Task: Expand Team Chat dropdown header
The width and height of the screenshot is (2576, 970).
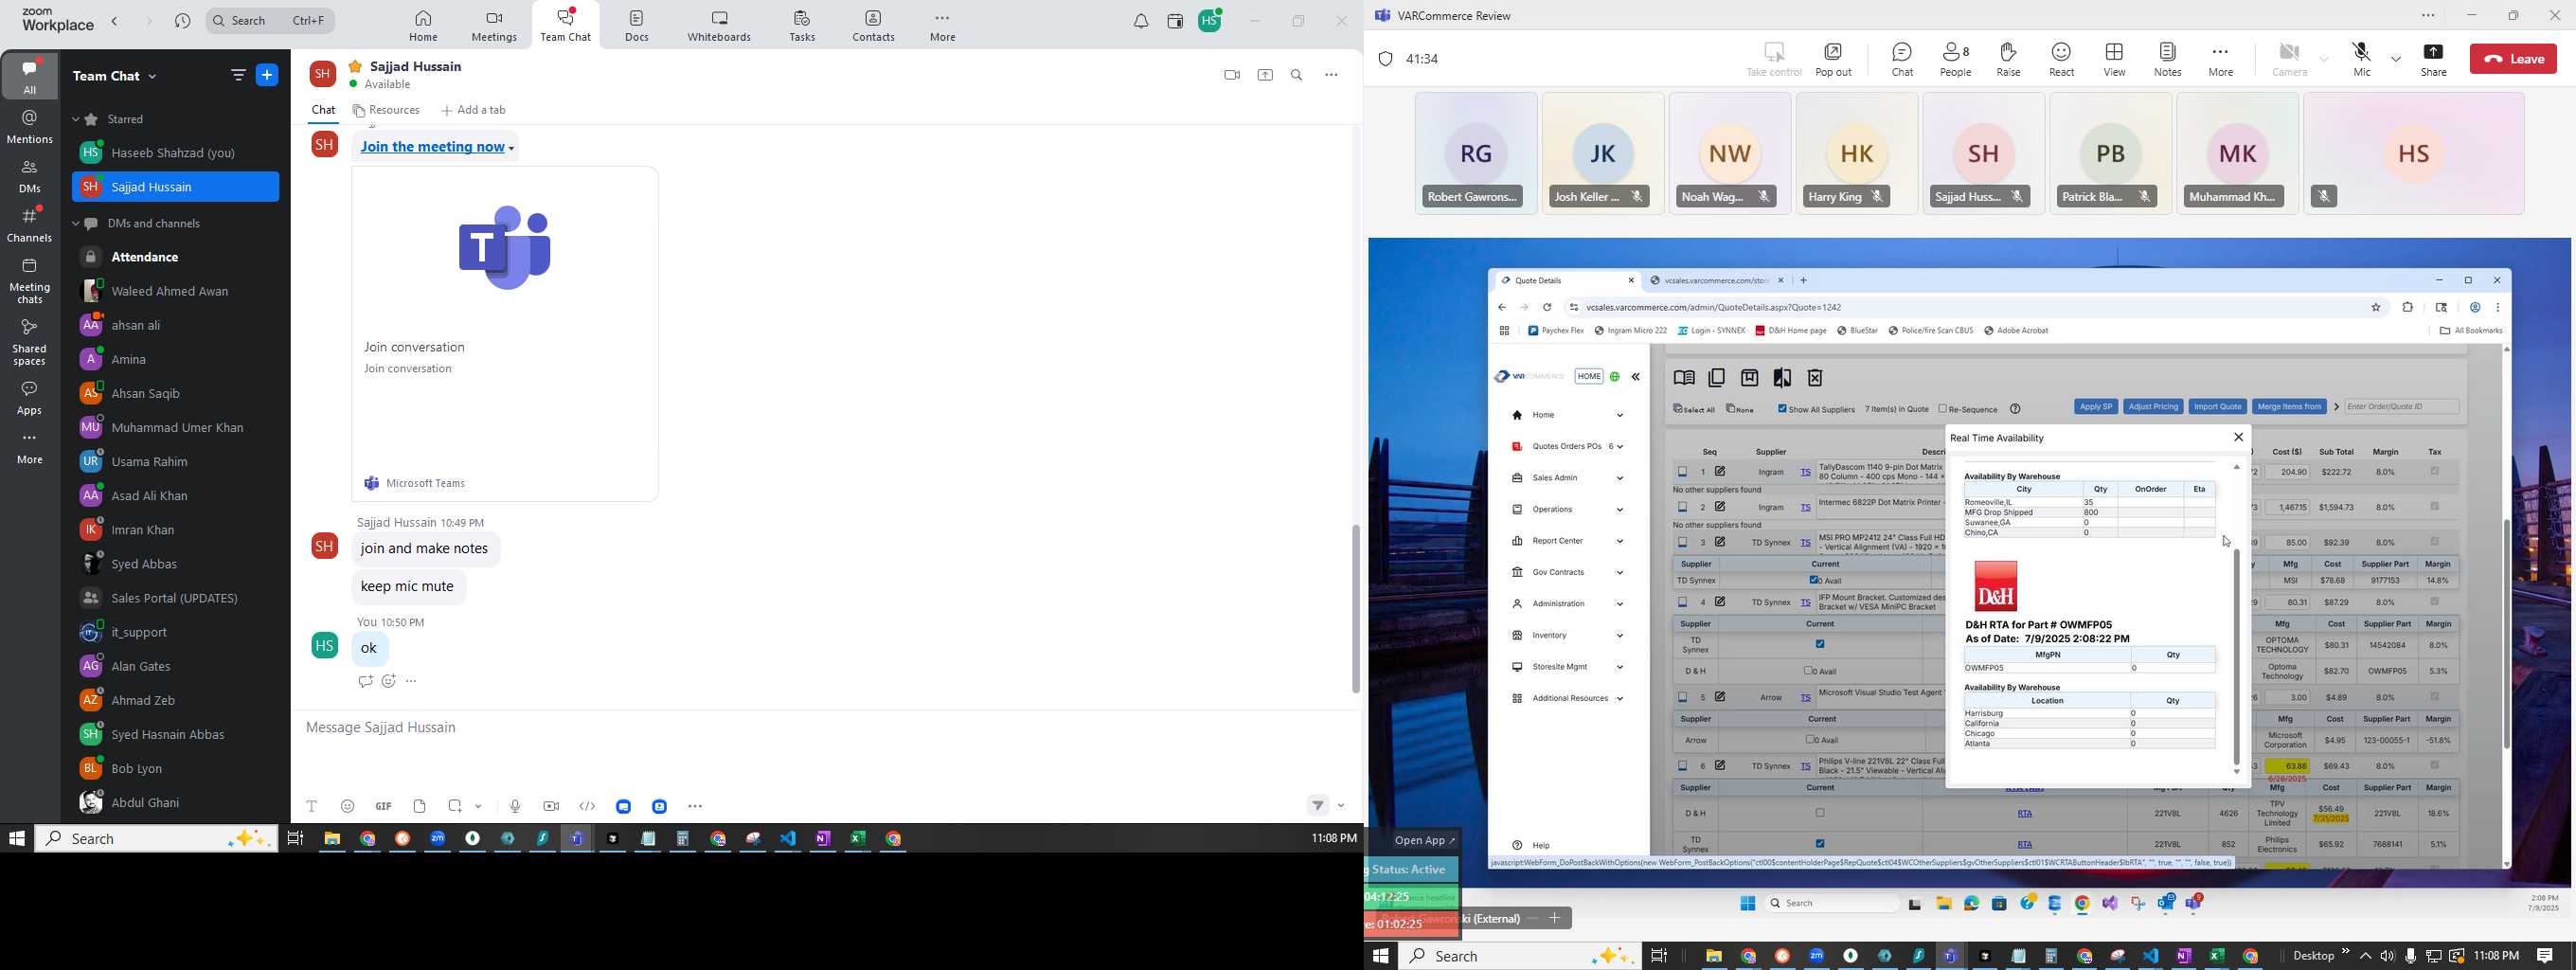Action: click(x=115, y=76)
